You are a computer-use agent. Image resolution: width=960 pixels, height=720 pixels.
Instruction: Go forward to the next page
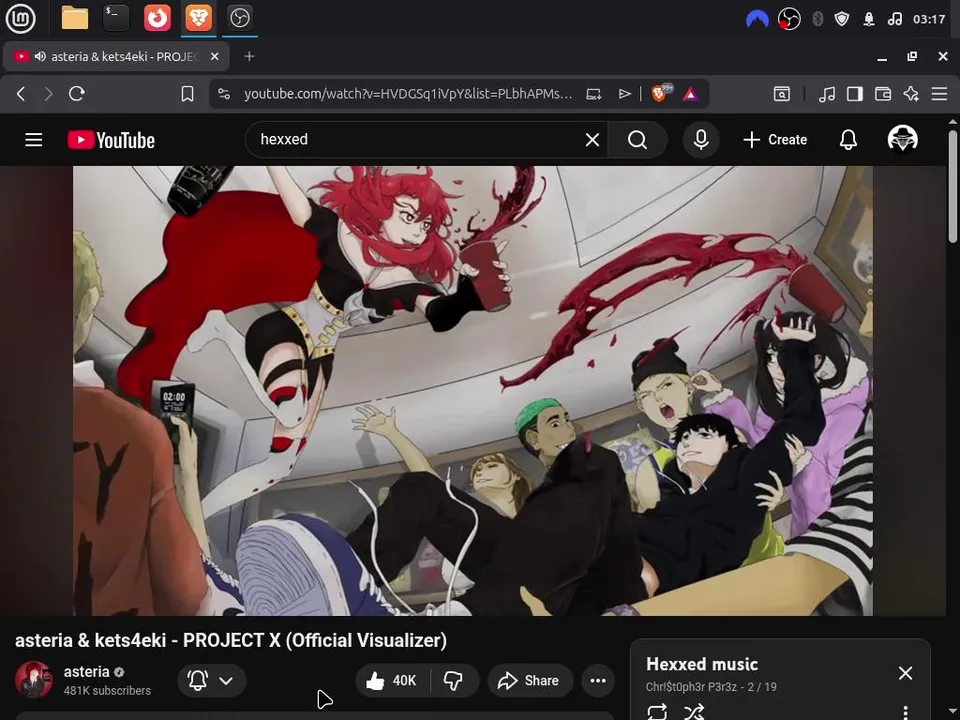48,94
